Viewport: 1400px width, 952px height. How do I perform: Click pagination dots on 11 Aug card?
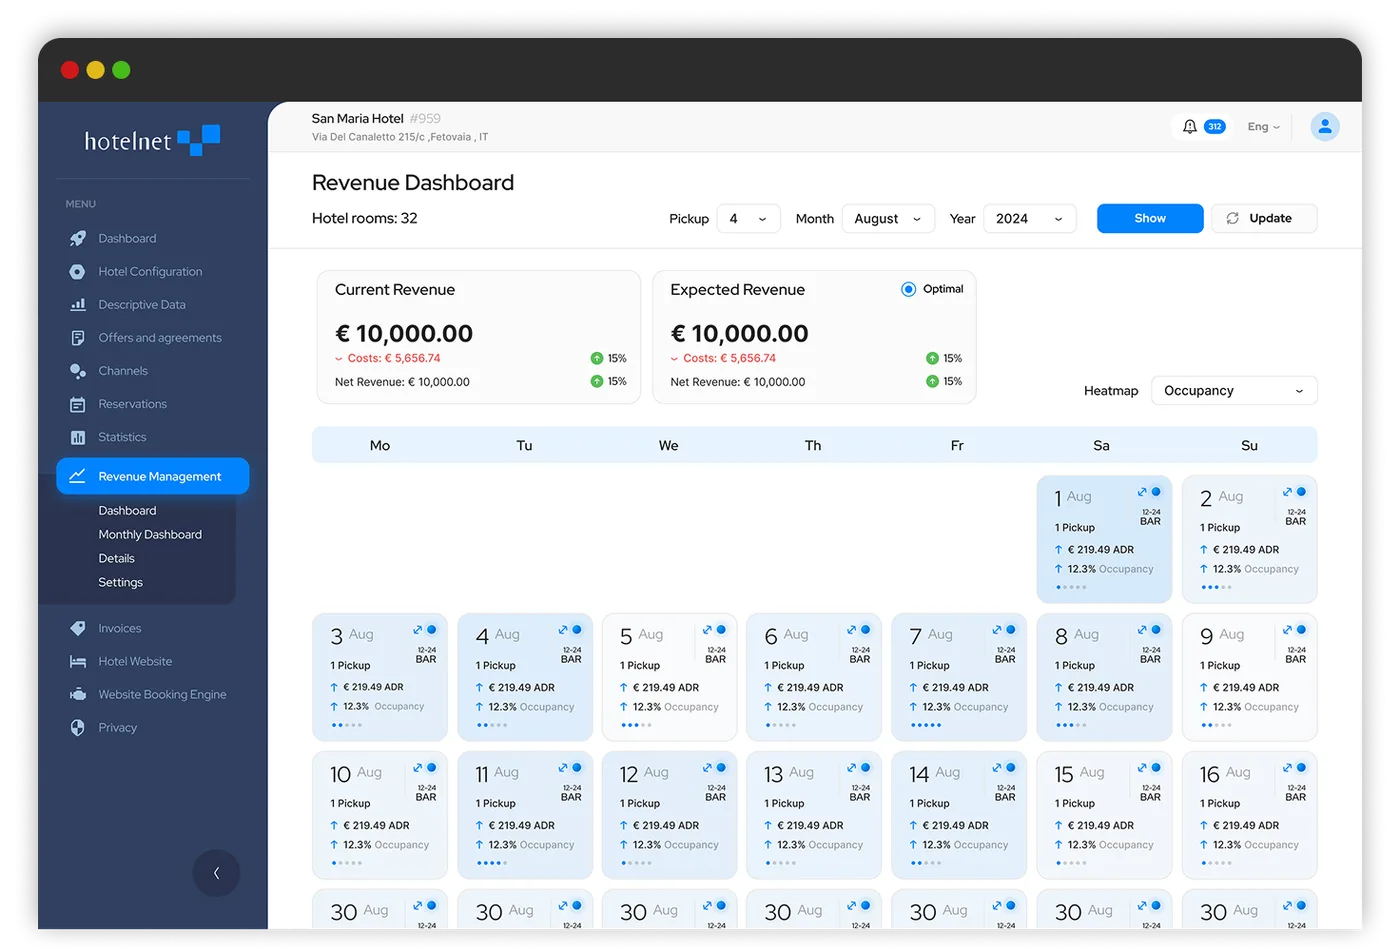pyautogui.click(x=492, y=863)
